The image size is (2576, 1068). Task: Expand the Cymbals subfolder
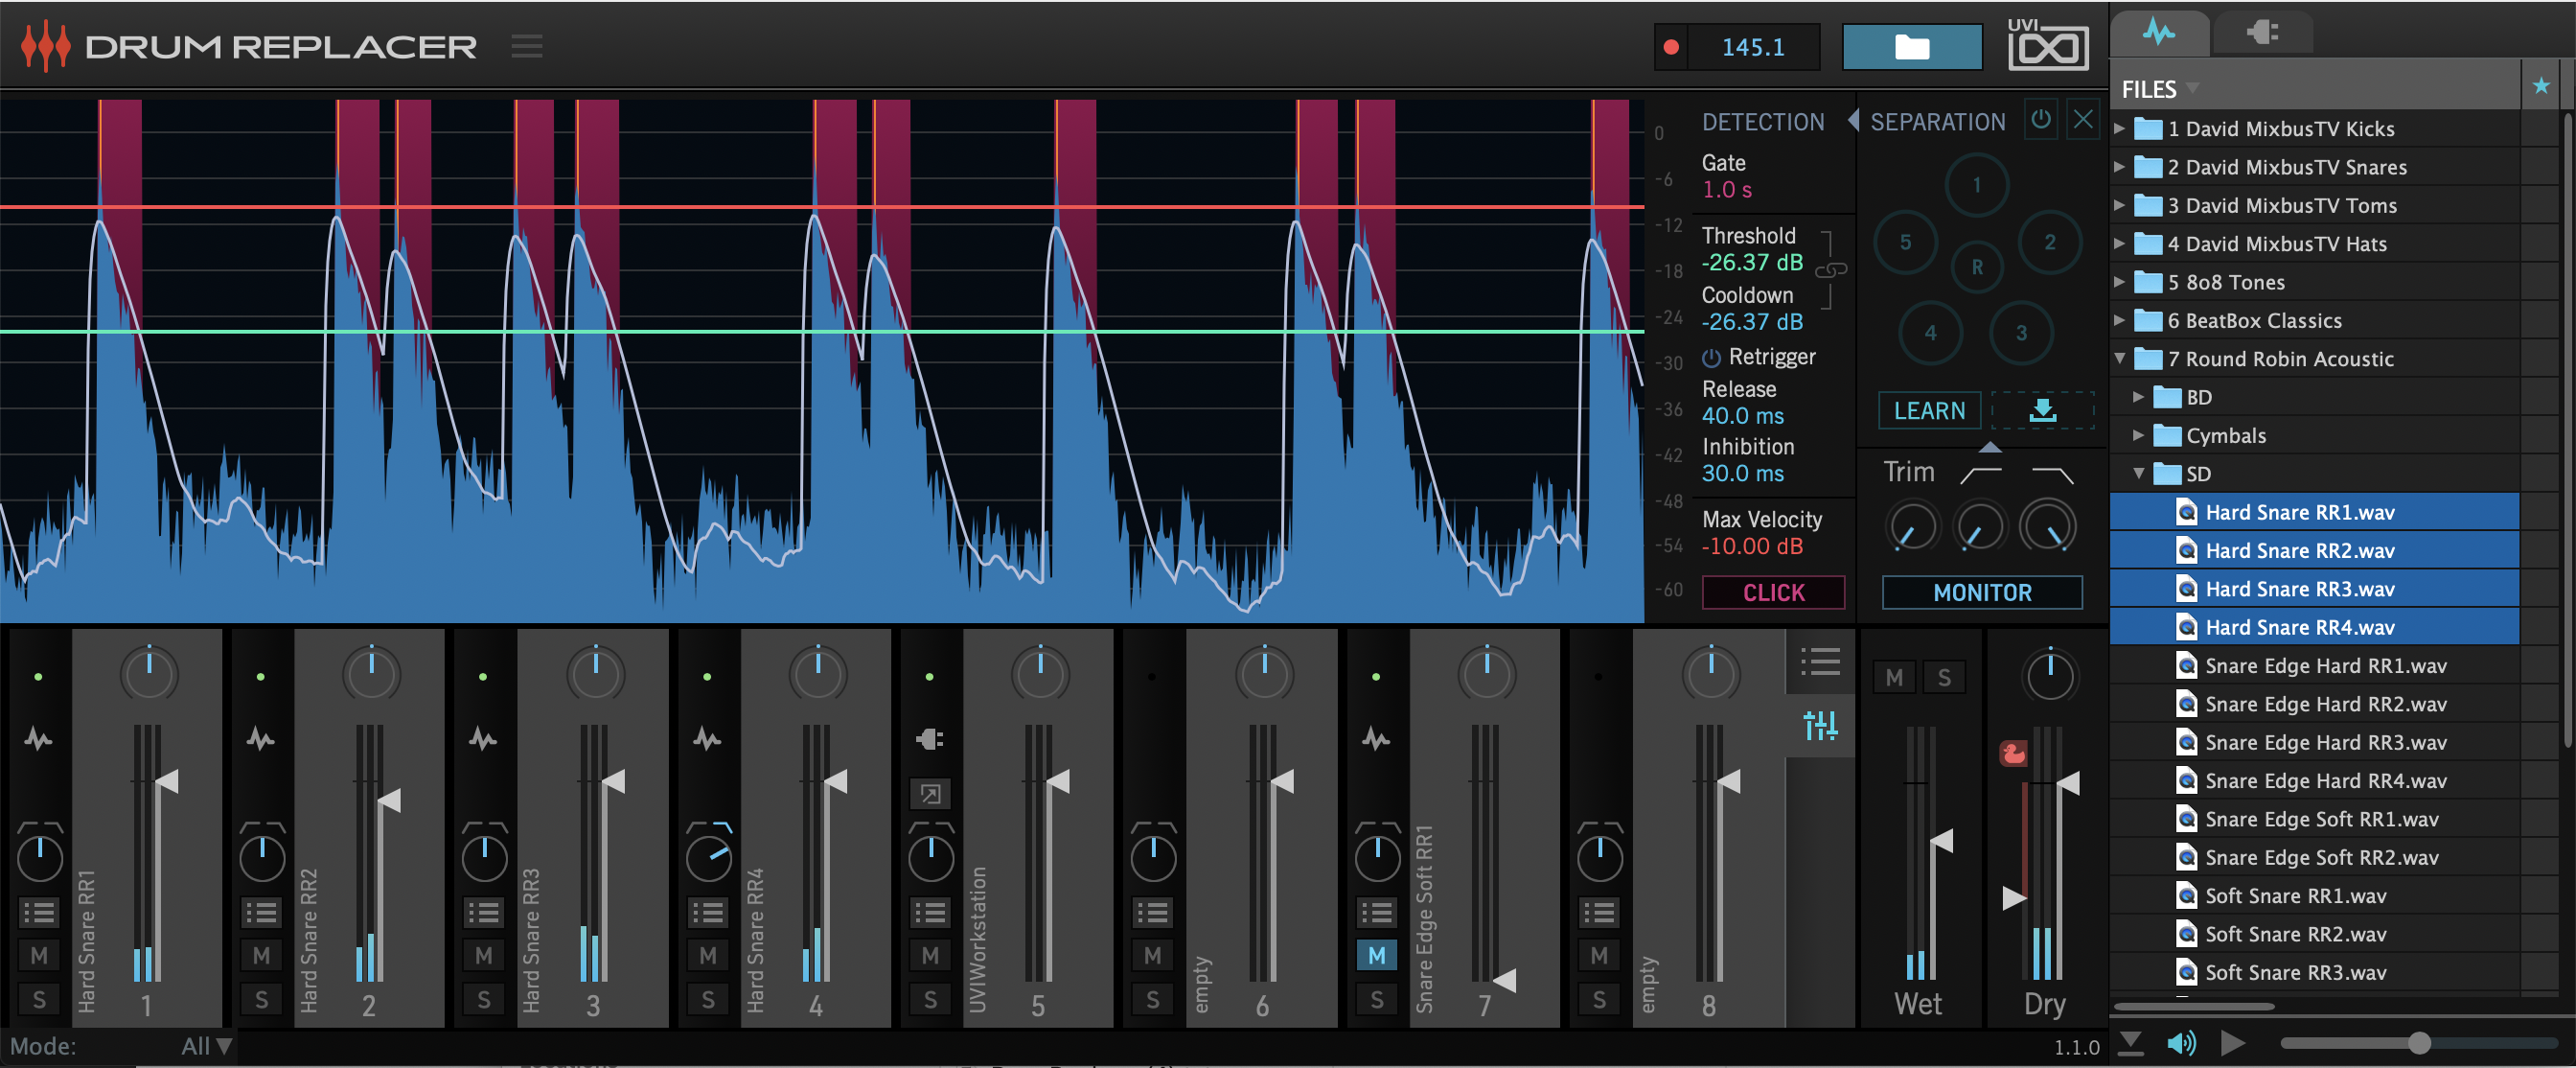pos(2138,435)
